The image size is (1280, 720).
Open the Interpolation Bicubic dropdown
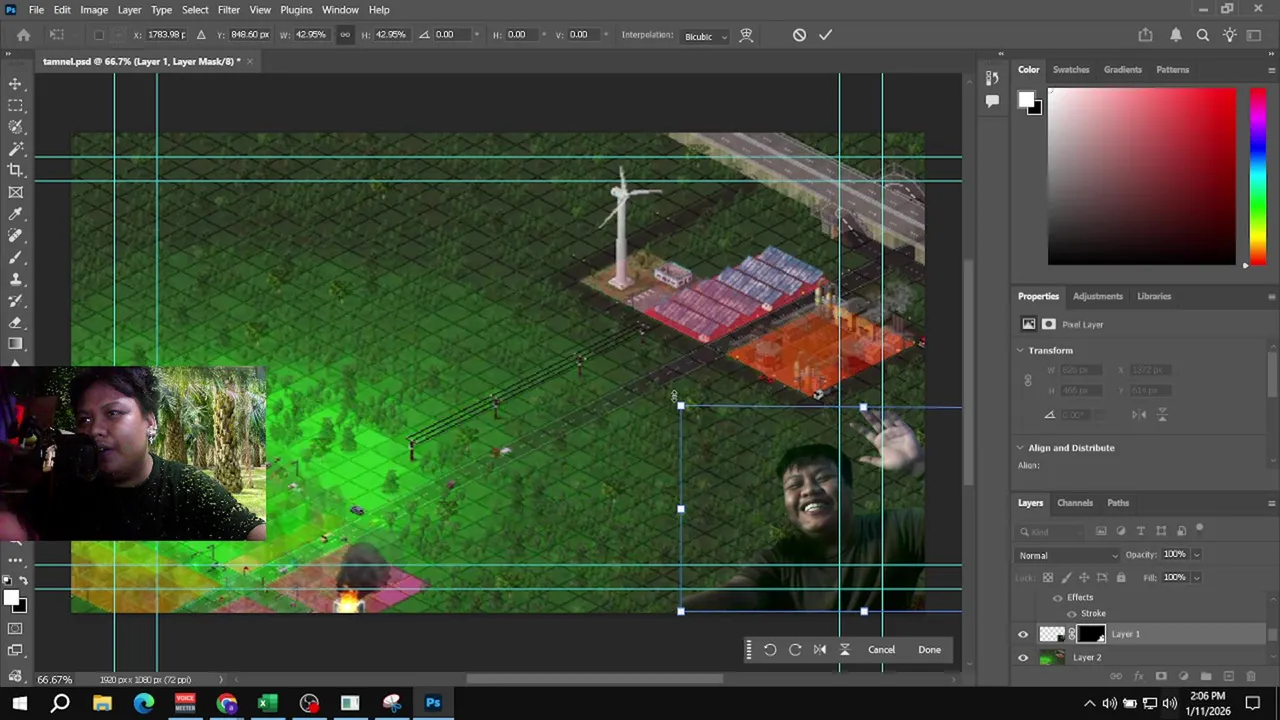[705, 36]
